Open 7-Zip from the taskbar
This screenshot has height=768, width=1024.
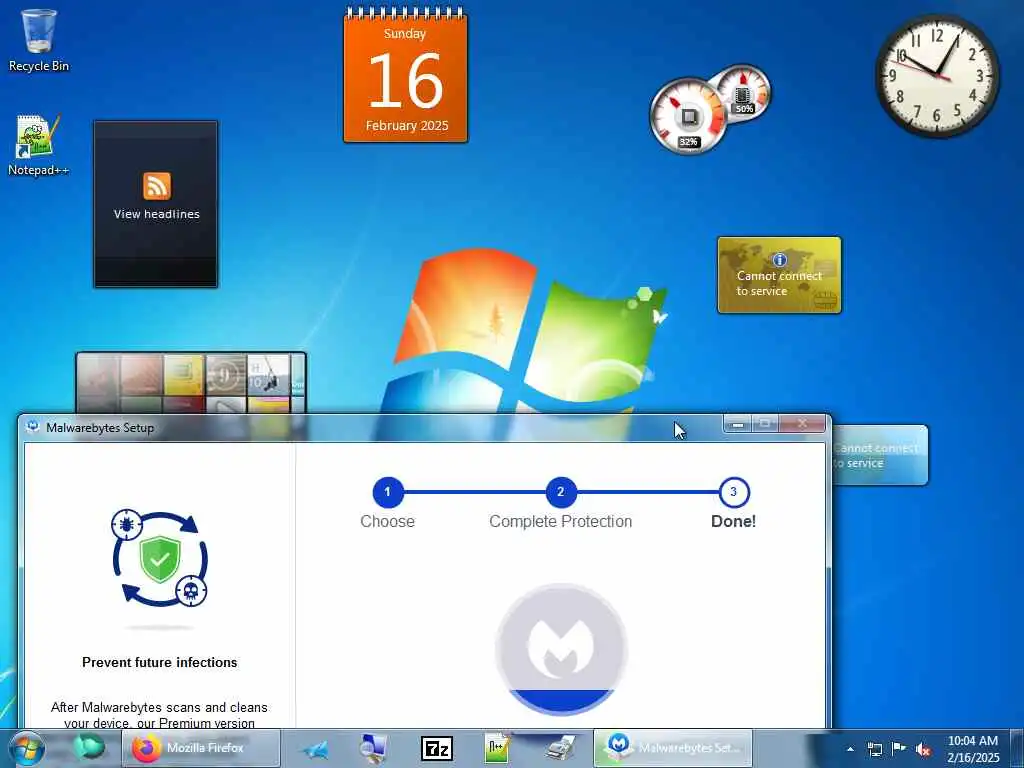(x=437, y=748)
